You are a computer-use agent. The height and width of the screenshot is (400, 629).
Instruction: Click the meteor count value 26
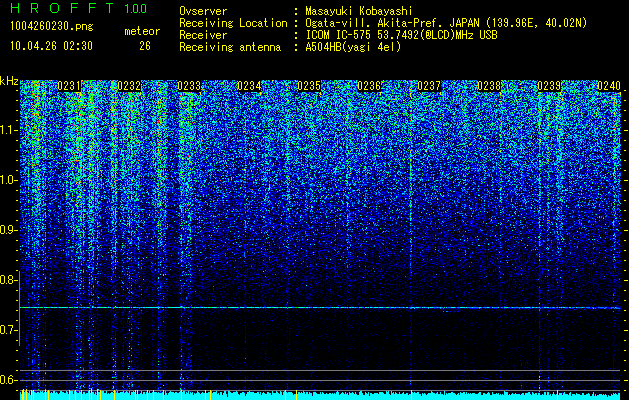pos(145,46)
